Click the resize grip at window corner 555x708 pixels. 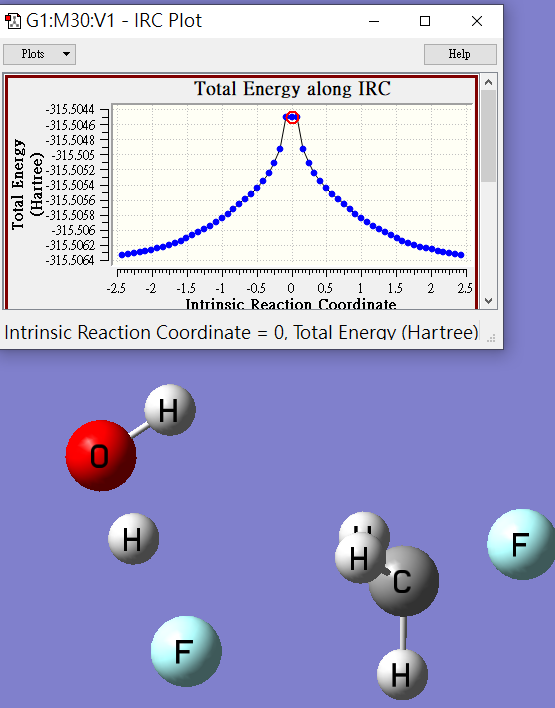click(x=492, y=338)
